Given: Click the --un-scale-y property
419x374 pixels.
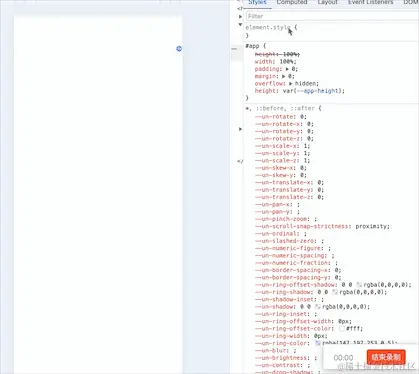Looking at the screenshot, I should (277, 153).
